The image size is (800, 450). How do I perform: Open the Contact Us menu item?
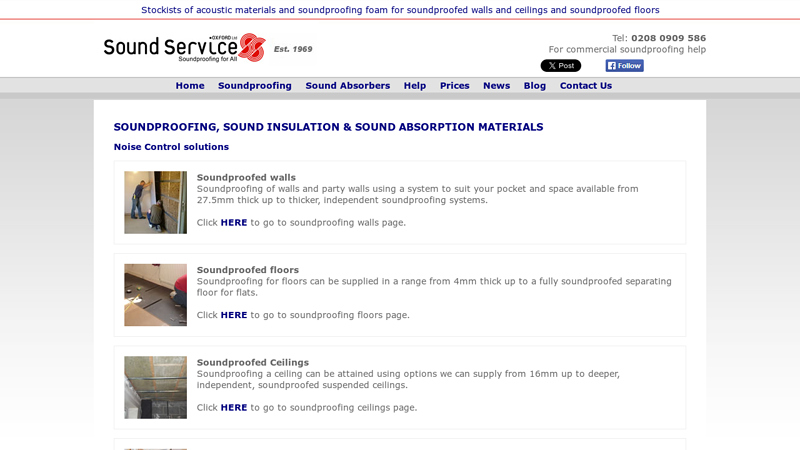pos(586,86)
